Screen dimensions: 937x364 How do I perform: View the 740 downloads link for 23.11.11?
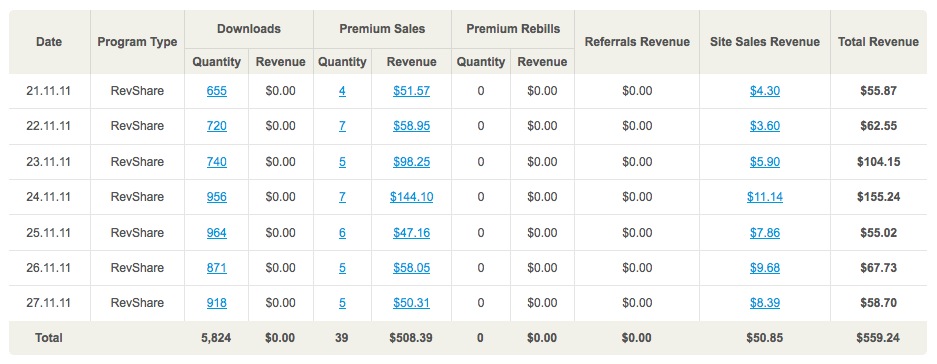coord(216,161)
